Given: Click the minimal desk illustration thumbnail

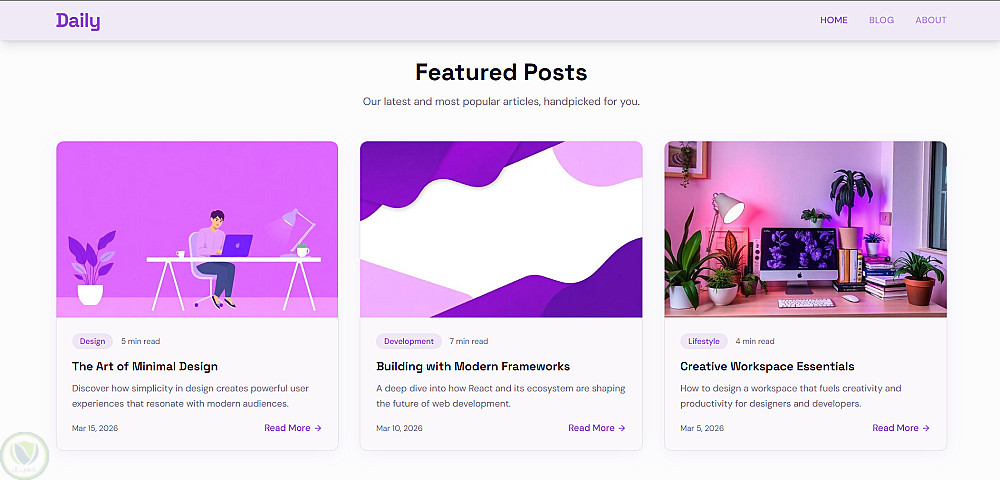Looking at the screenshot, I should [197, 229].
